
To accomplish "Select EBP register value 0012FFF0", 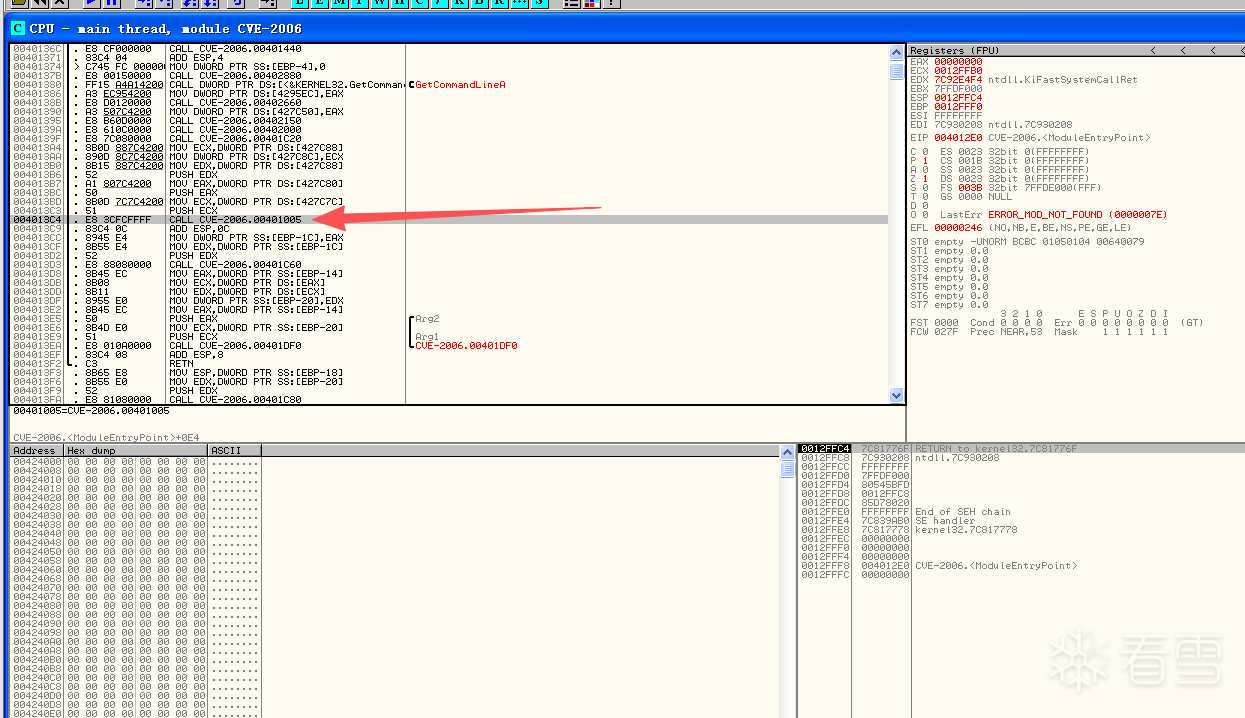I will (958, 107).
